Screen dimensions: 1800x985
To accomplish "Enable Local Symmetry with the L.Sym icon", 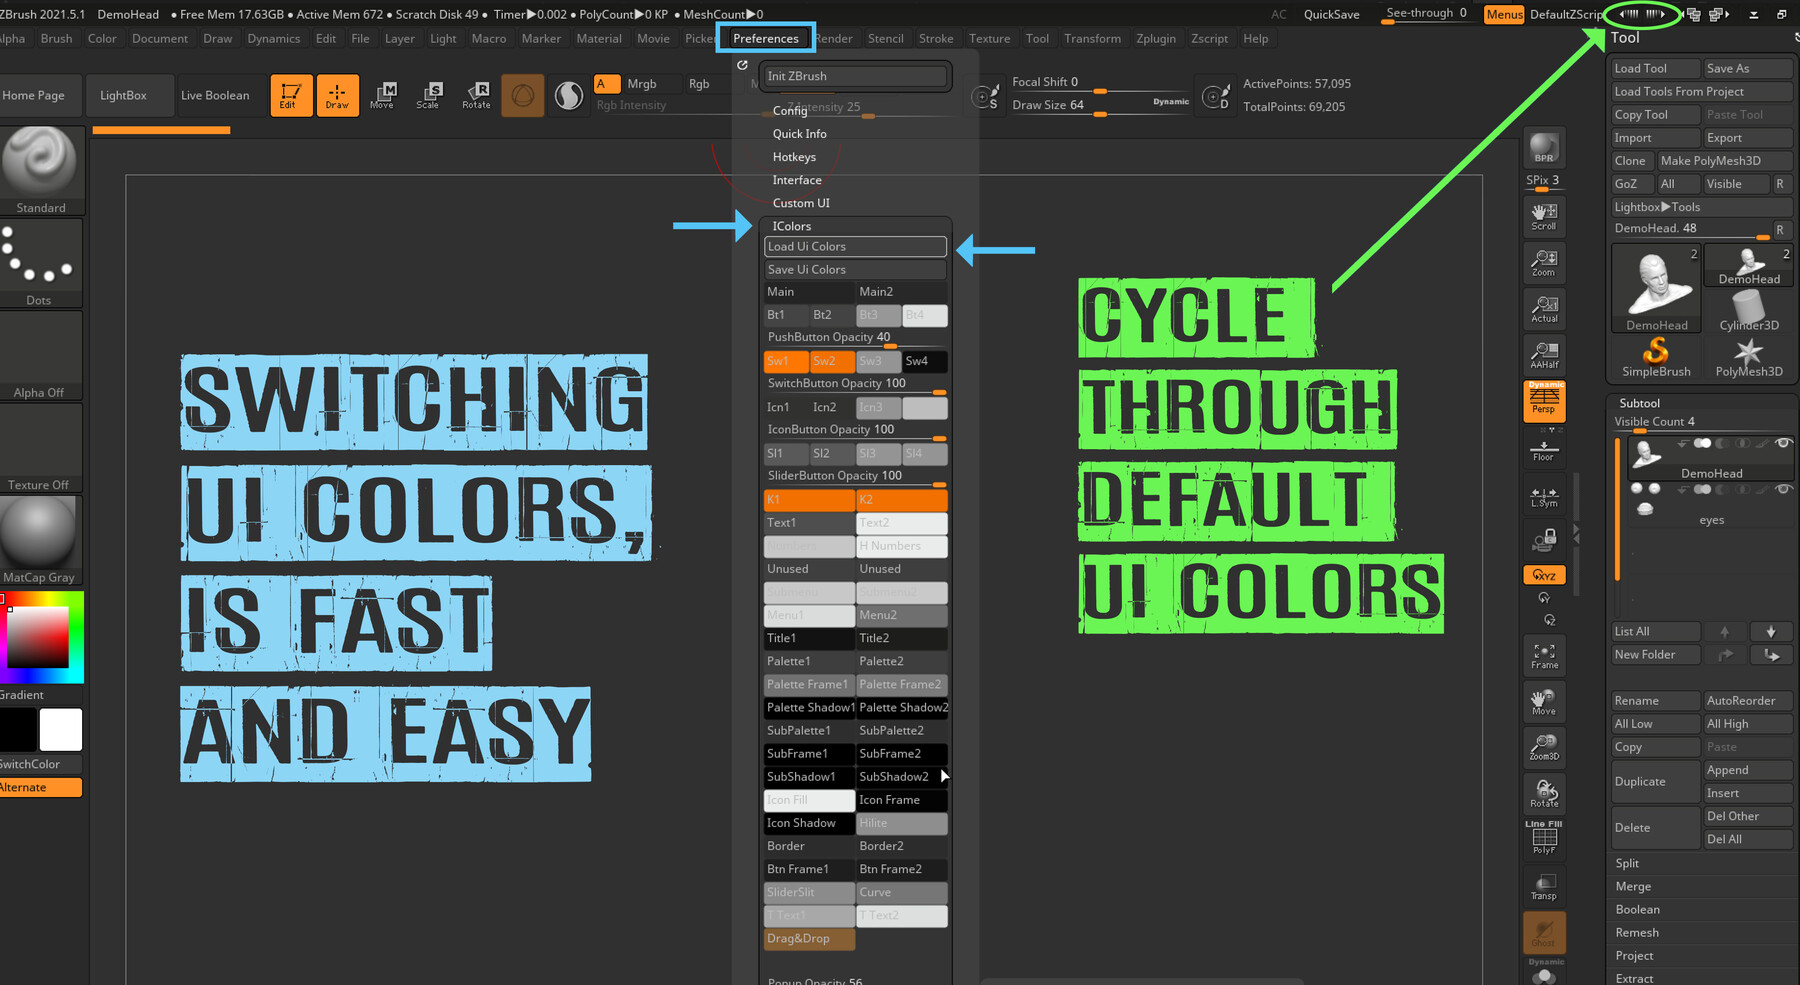I will pos(1543,497).
